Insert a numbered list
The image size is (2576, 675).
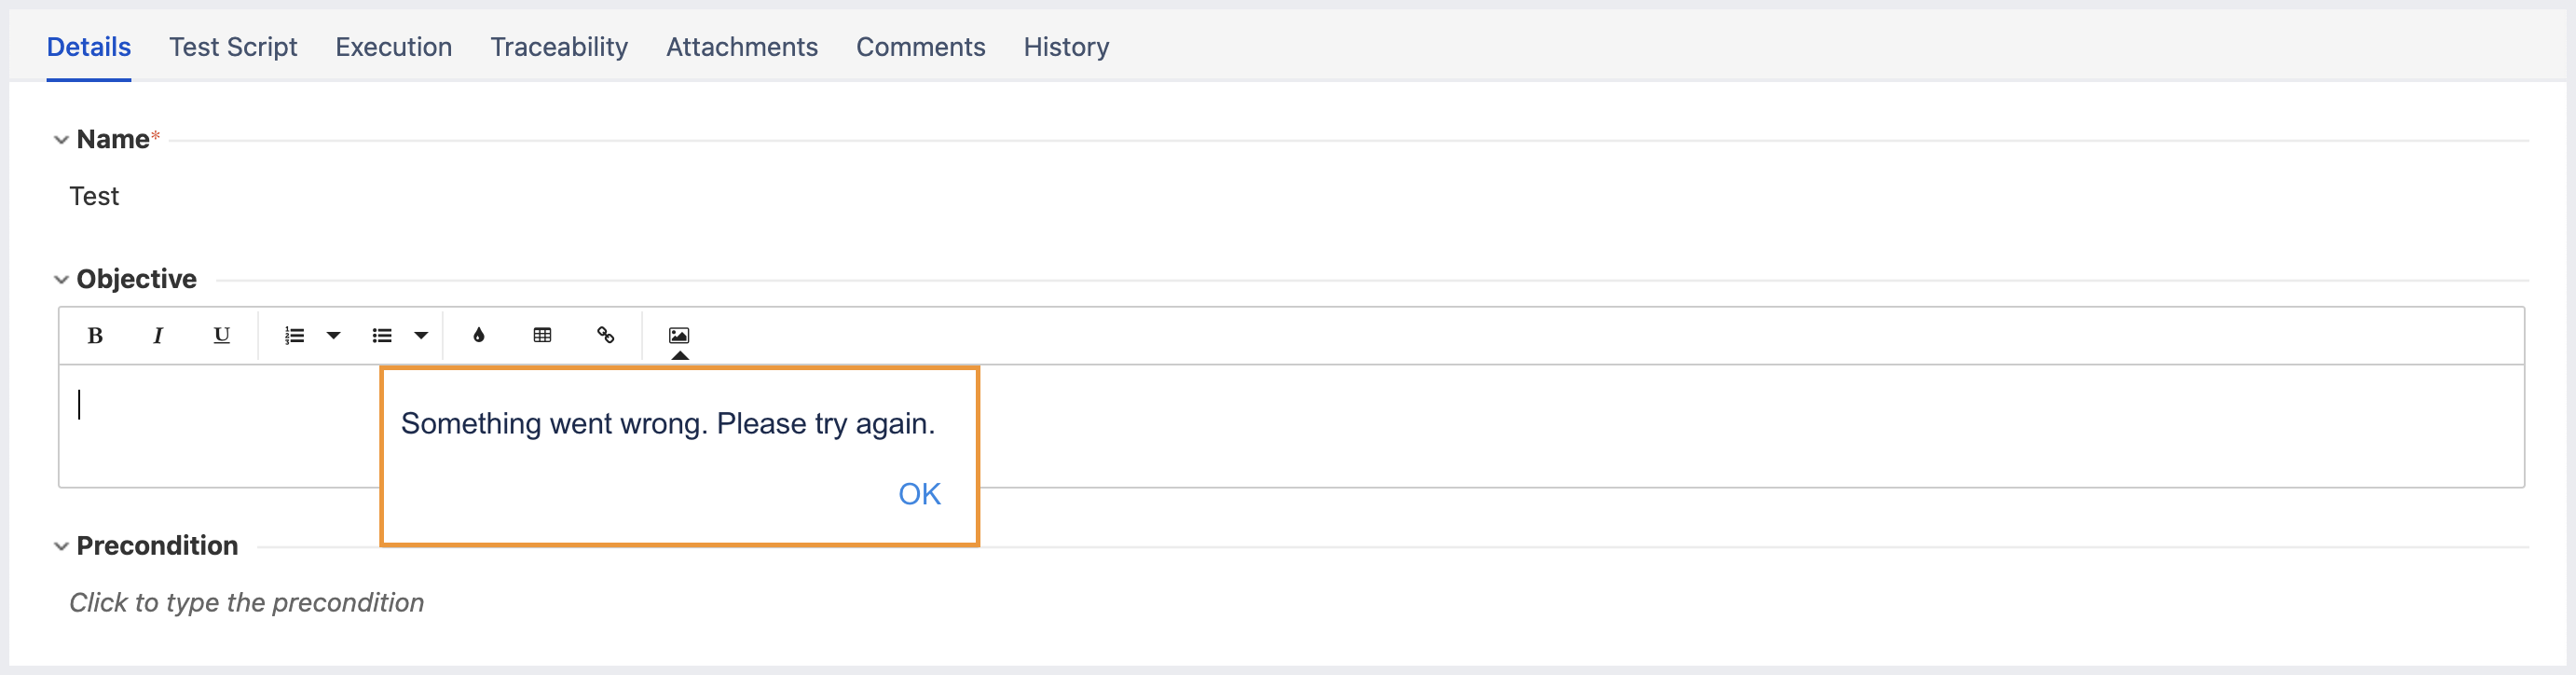(x=294, y=336)
